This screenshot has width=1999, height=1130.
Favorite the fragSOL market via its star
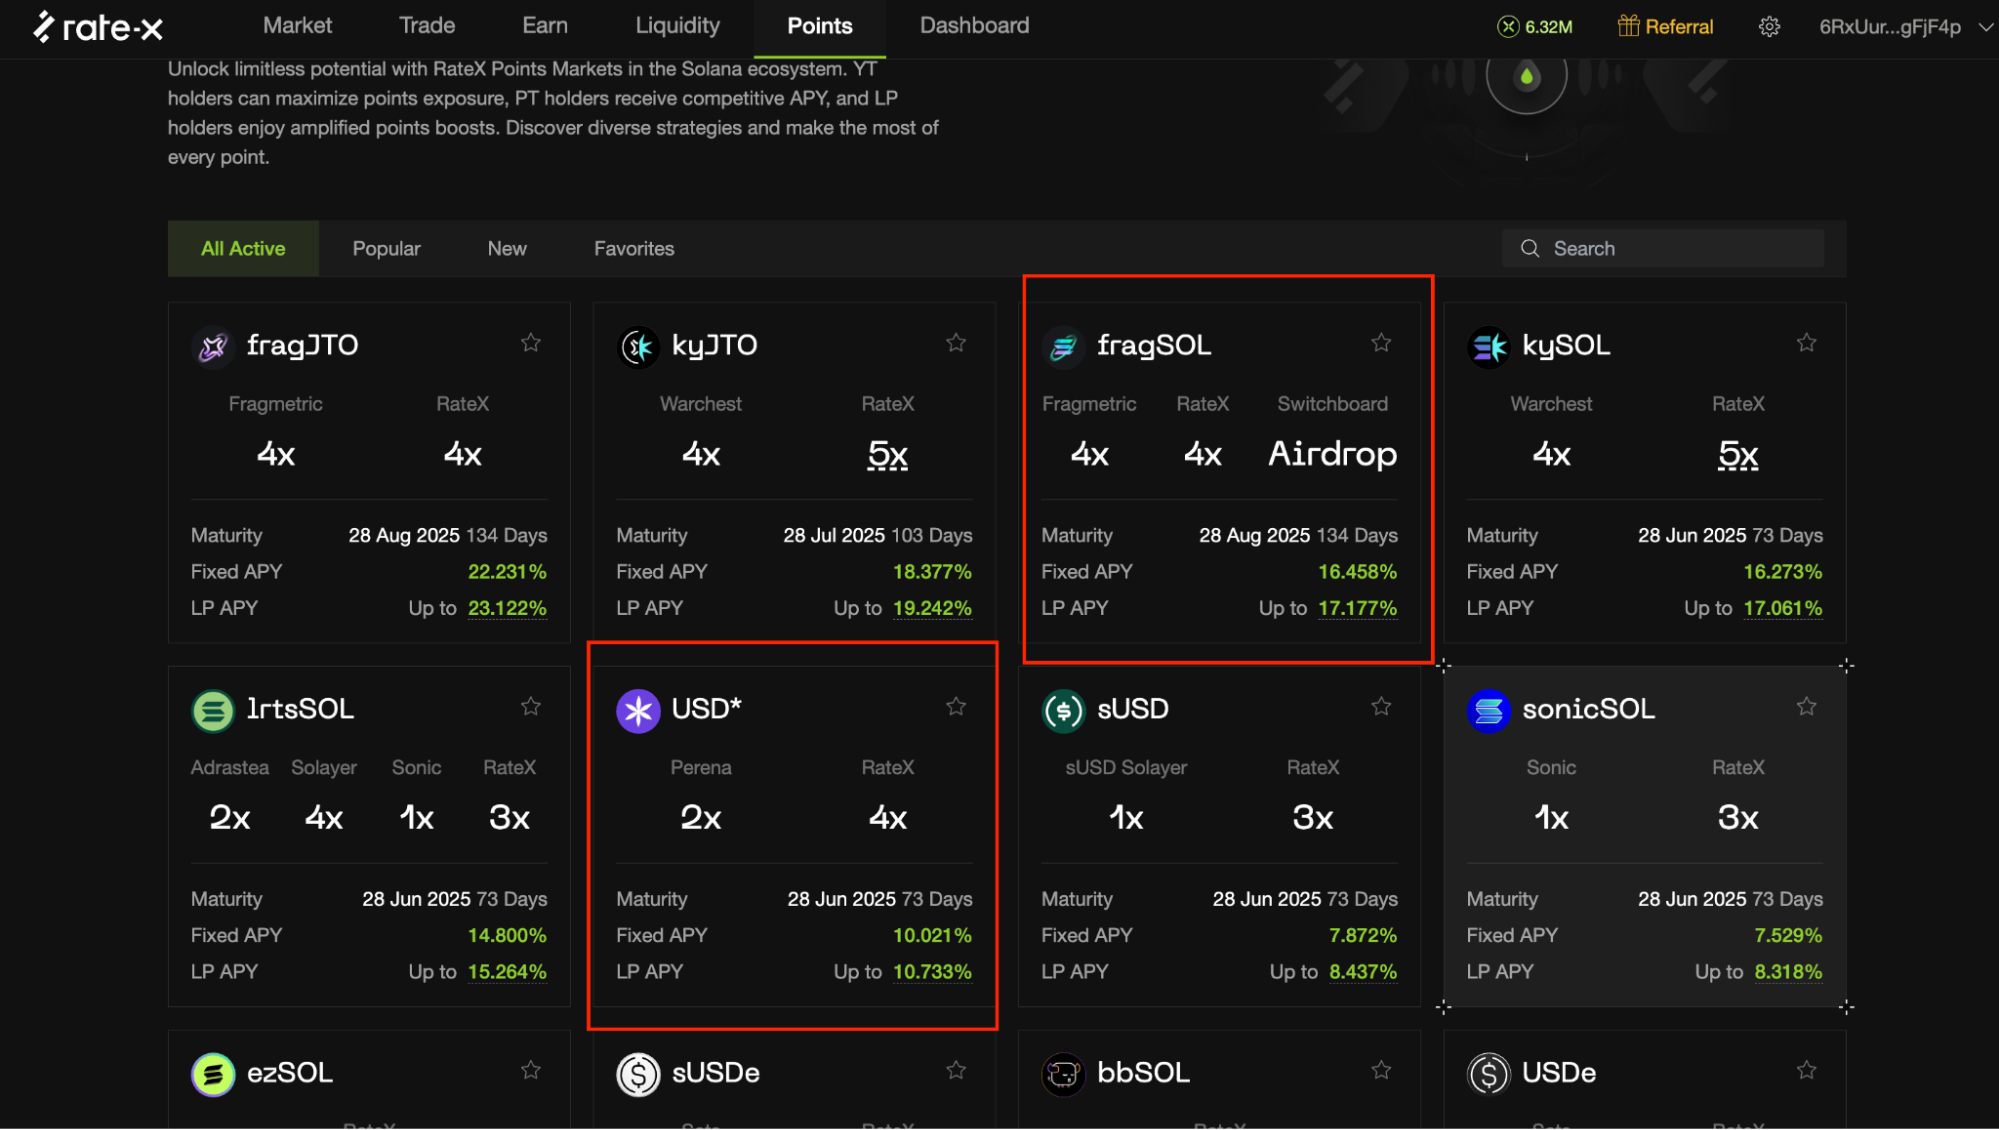1381,341
